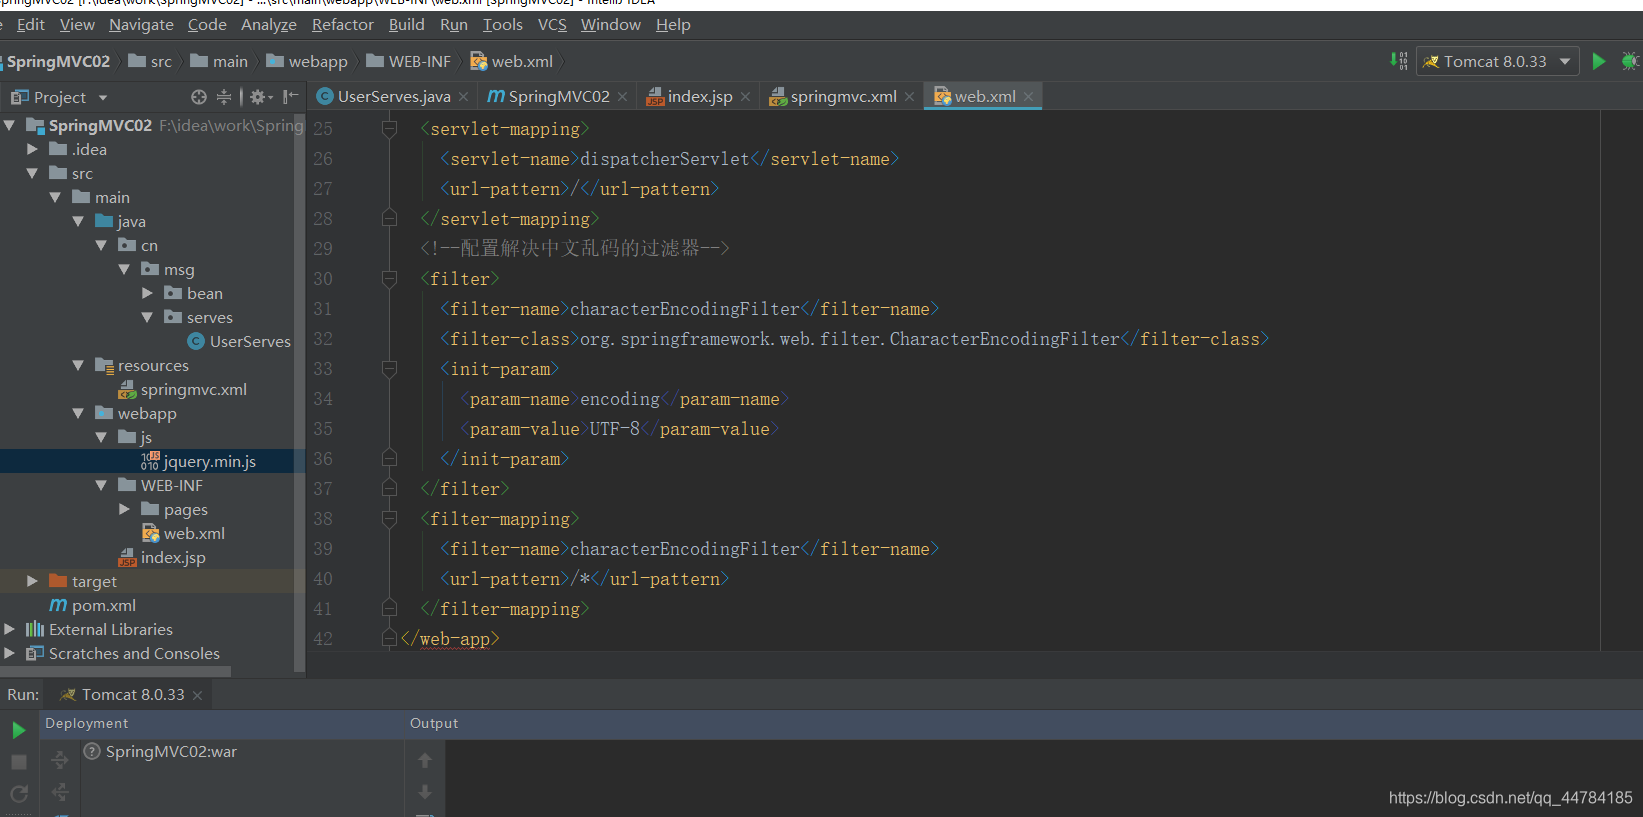Click the Project panel horizontal scrollbar

115,672
